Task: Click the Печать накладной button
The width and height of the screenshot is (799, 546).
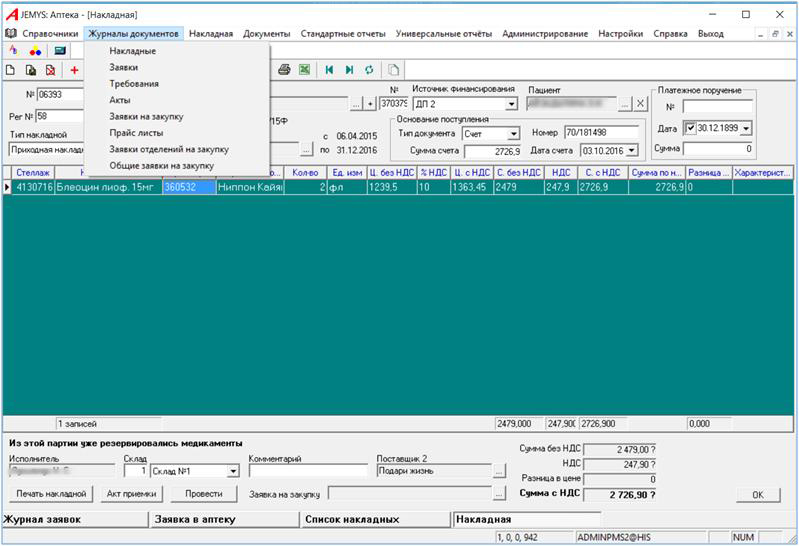Action: 50,494
